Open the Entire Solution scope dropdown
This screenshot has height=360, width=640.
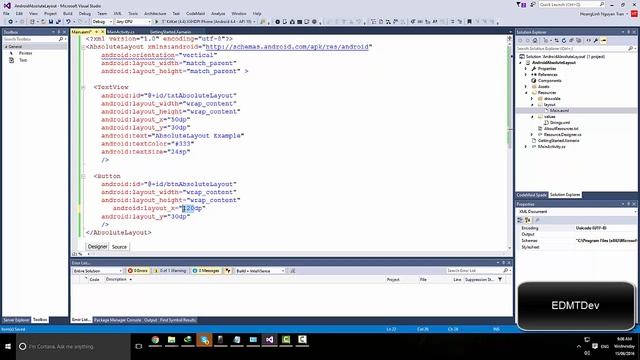tap(98, 271)
